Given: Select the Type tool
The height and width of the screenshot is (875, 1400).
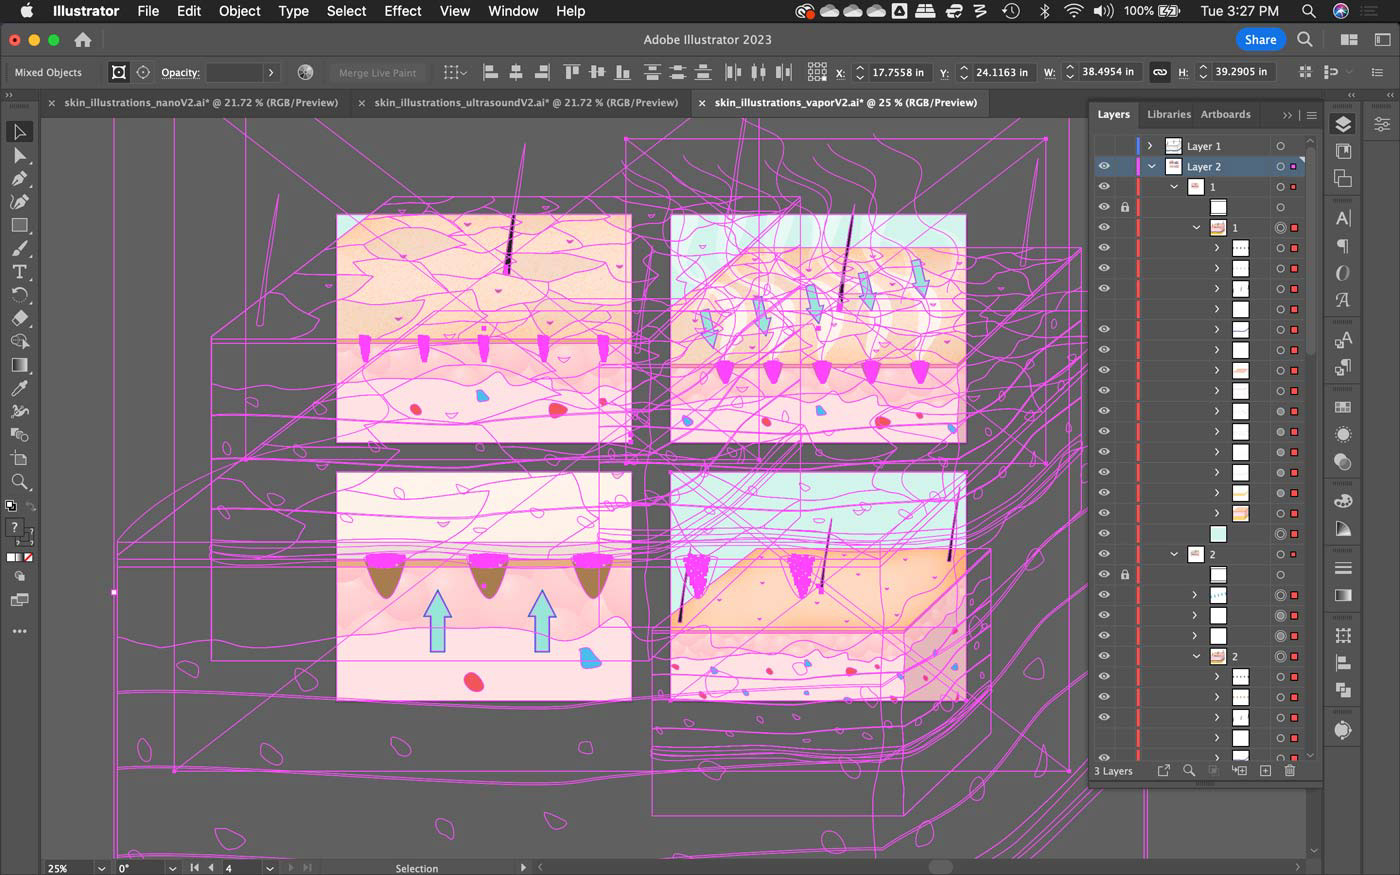Looking at the screenshot, I should coord(19,272).
